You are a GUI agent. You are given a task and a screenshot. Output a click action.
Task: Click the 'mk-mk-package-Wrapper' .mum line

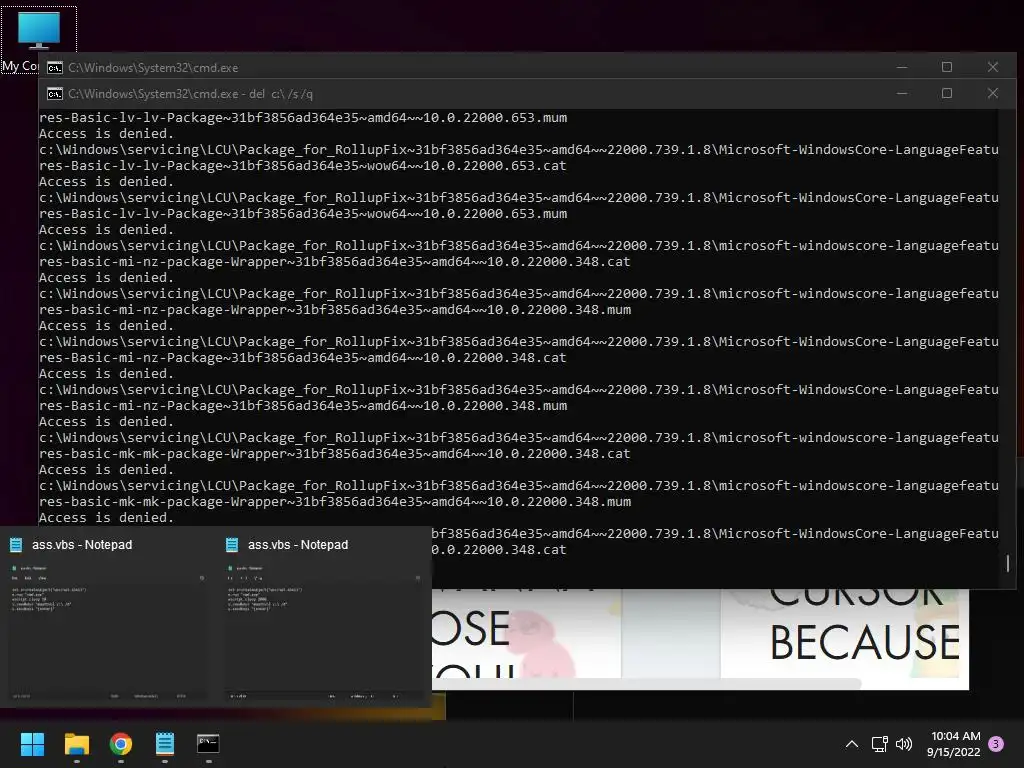coord(335,502)
